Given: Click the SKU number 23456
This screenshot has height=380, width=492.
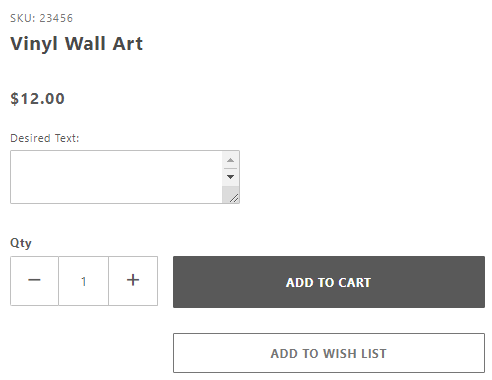Looking at the screenshot, I should (x=56, y=18).
